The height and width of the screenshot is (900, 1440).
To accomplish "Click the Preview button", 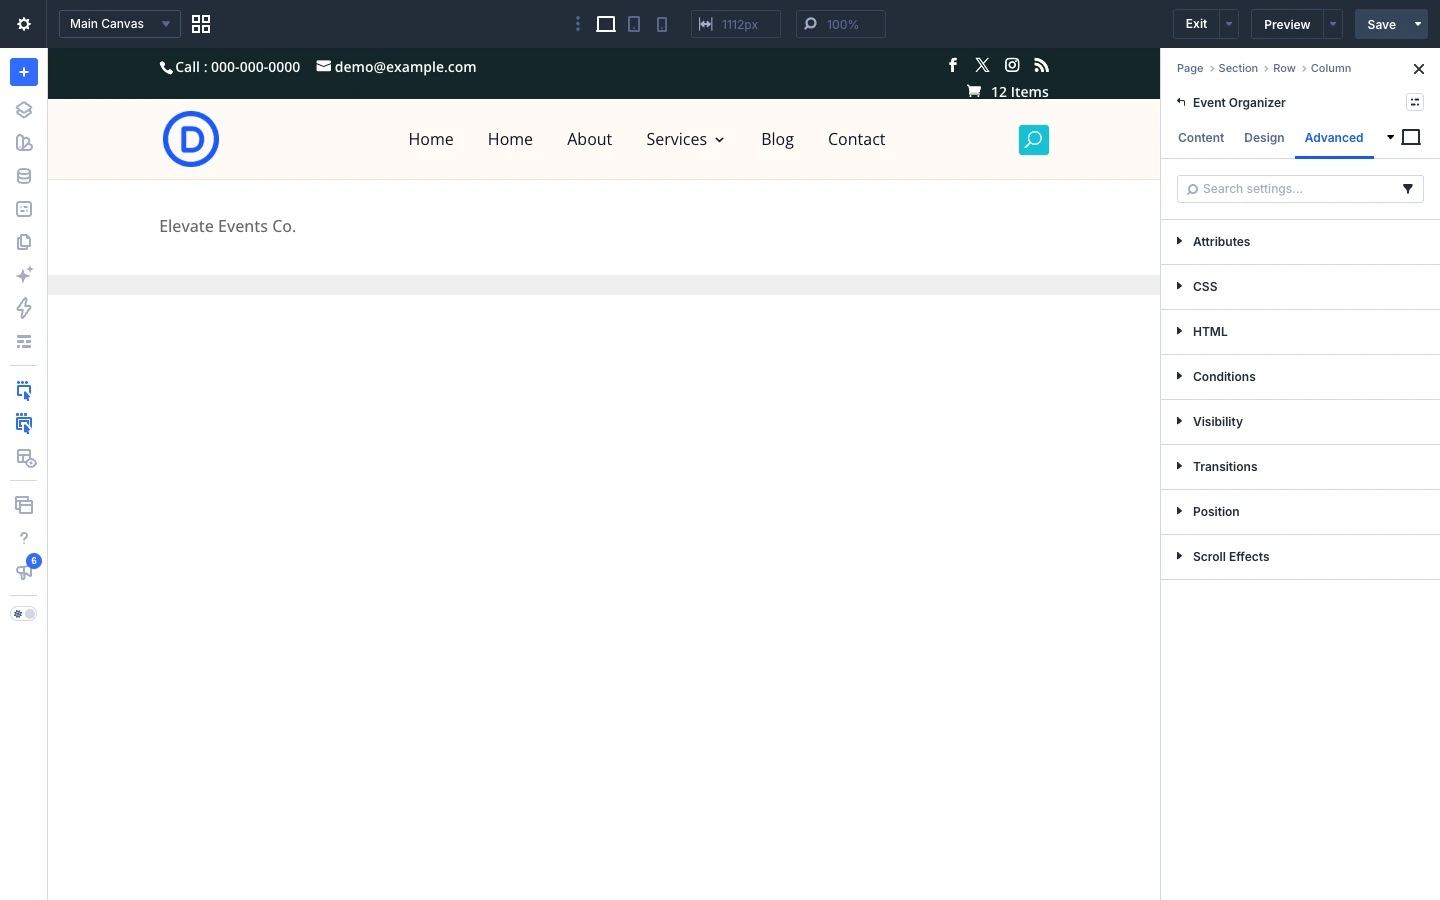I will click(x=1287, y=24).
